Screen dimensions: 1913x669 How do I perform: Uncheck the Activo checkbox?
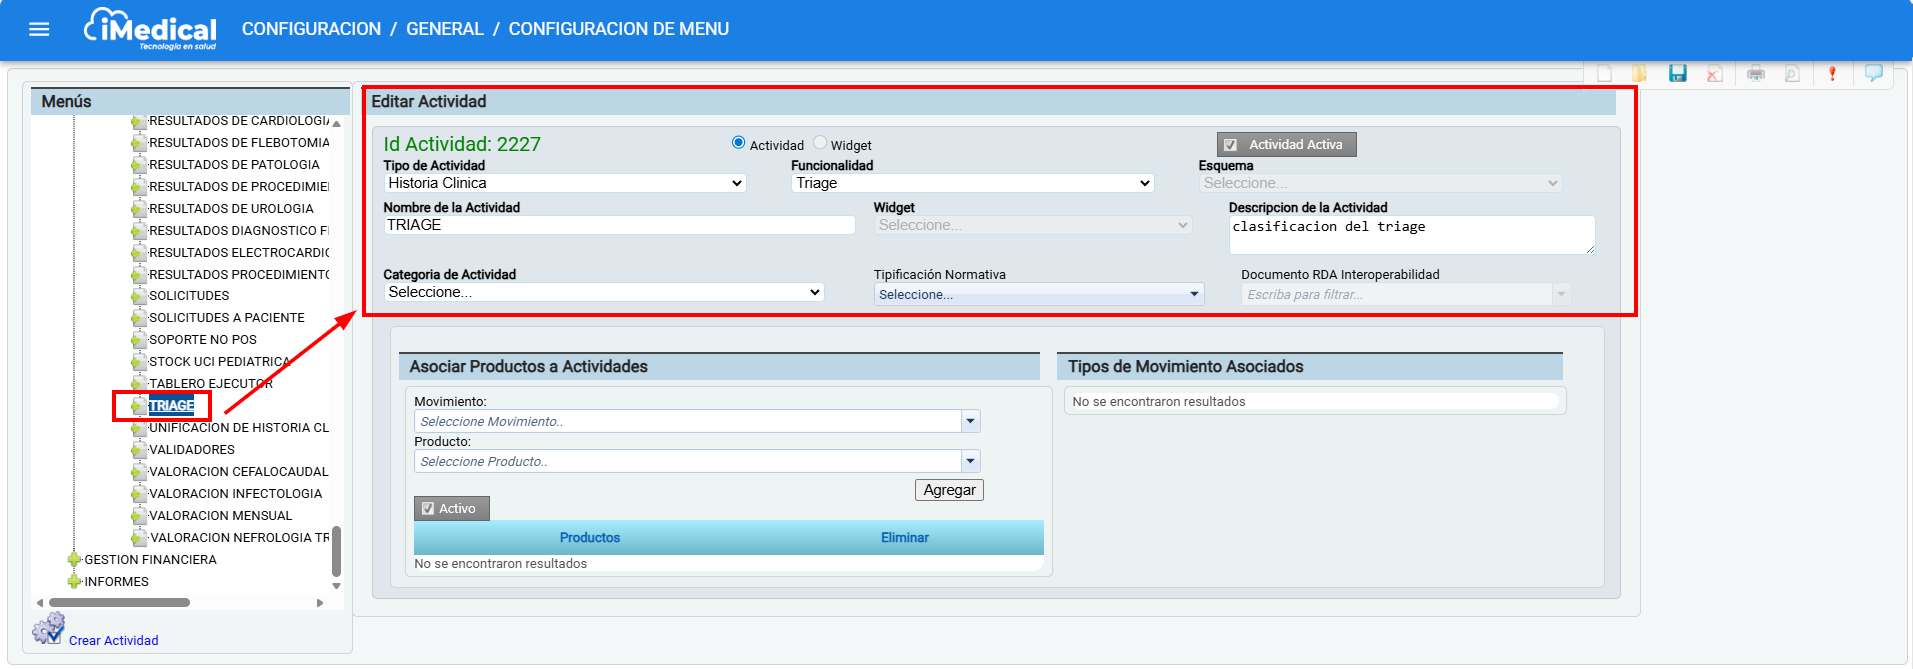(428, 508)
